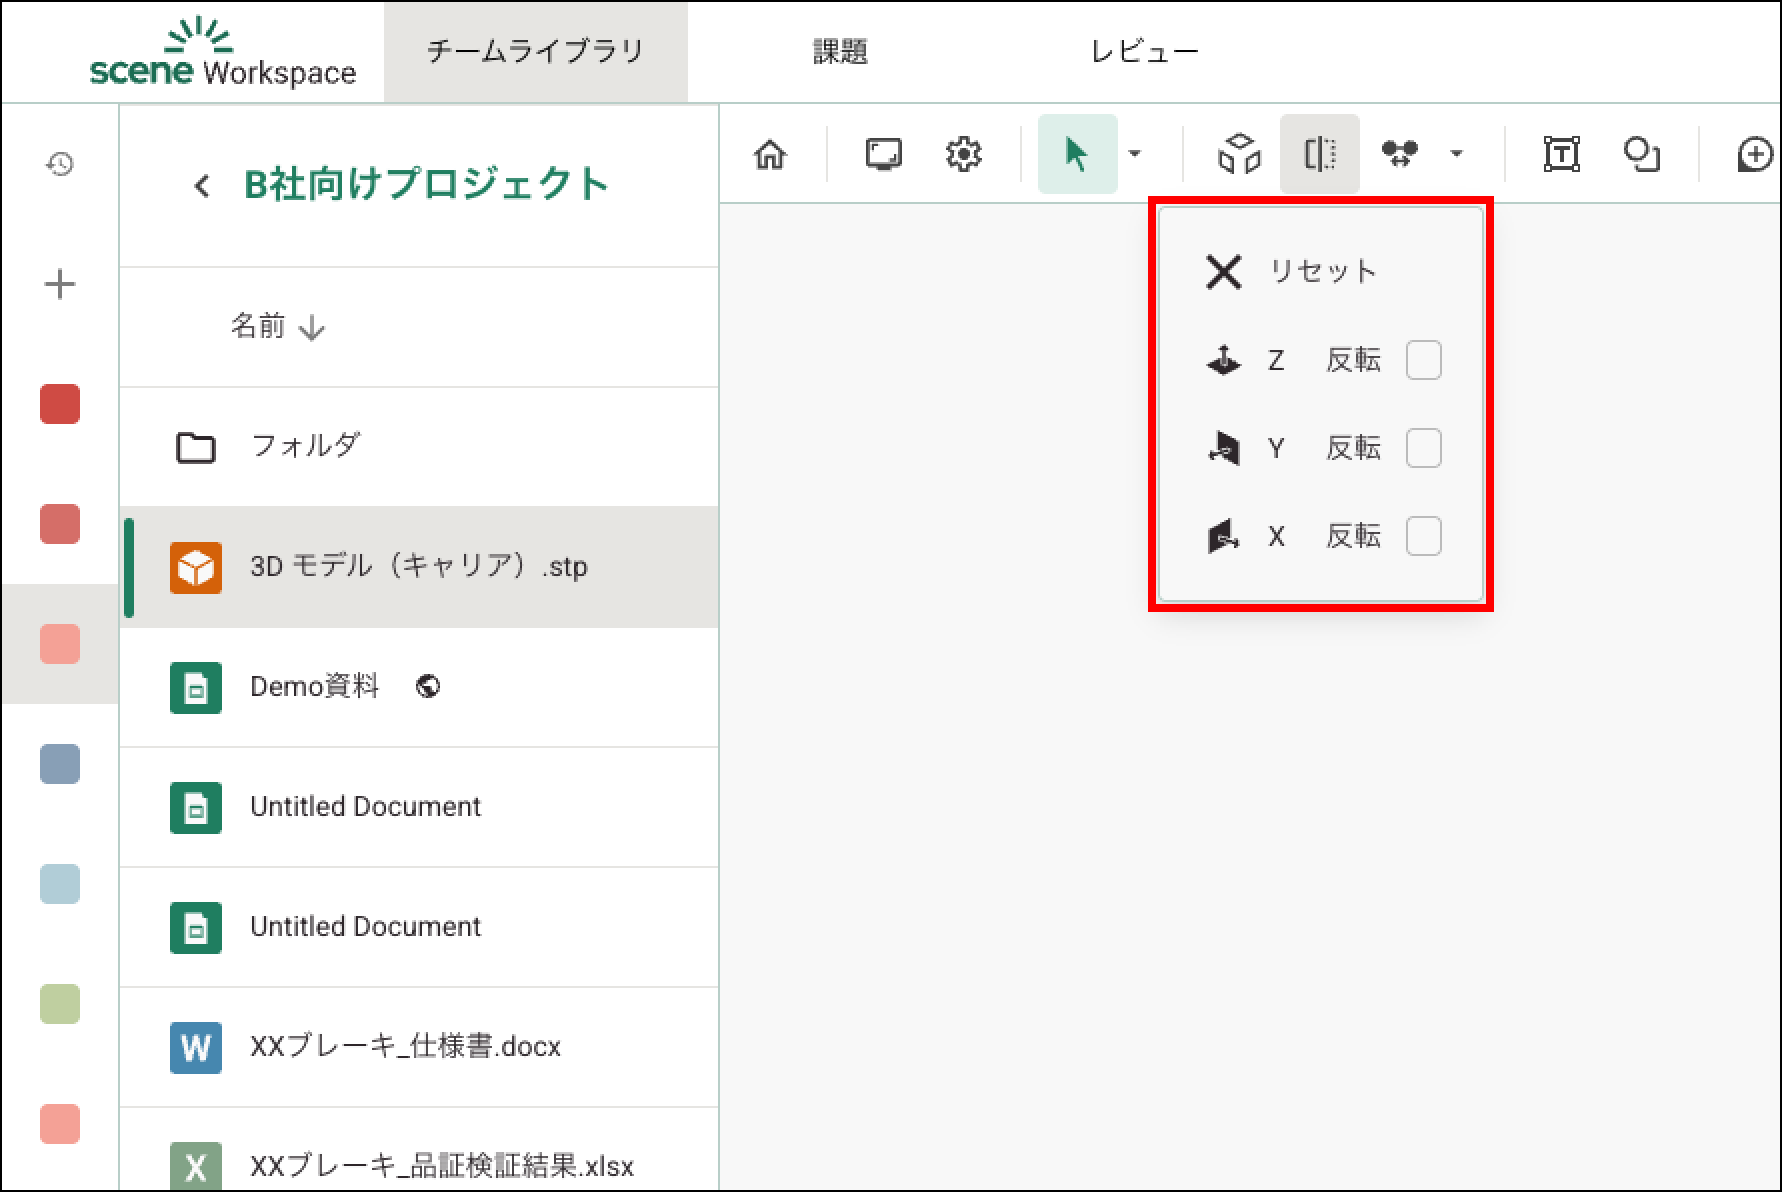Screen dimensions: 1782x1192
Task: Expand the pointer tool dropdown arrow
Action: (1135, 154)
